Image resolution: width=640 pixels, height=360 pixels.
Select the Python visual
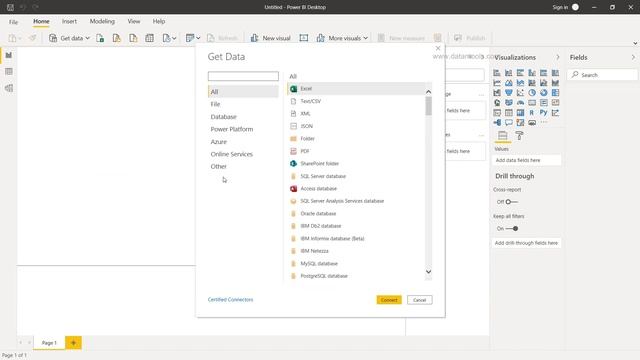543,113
